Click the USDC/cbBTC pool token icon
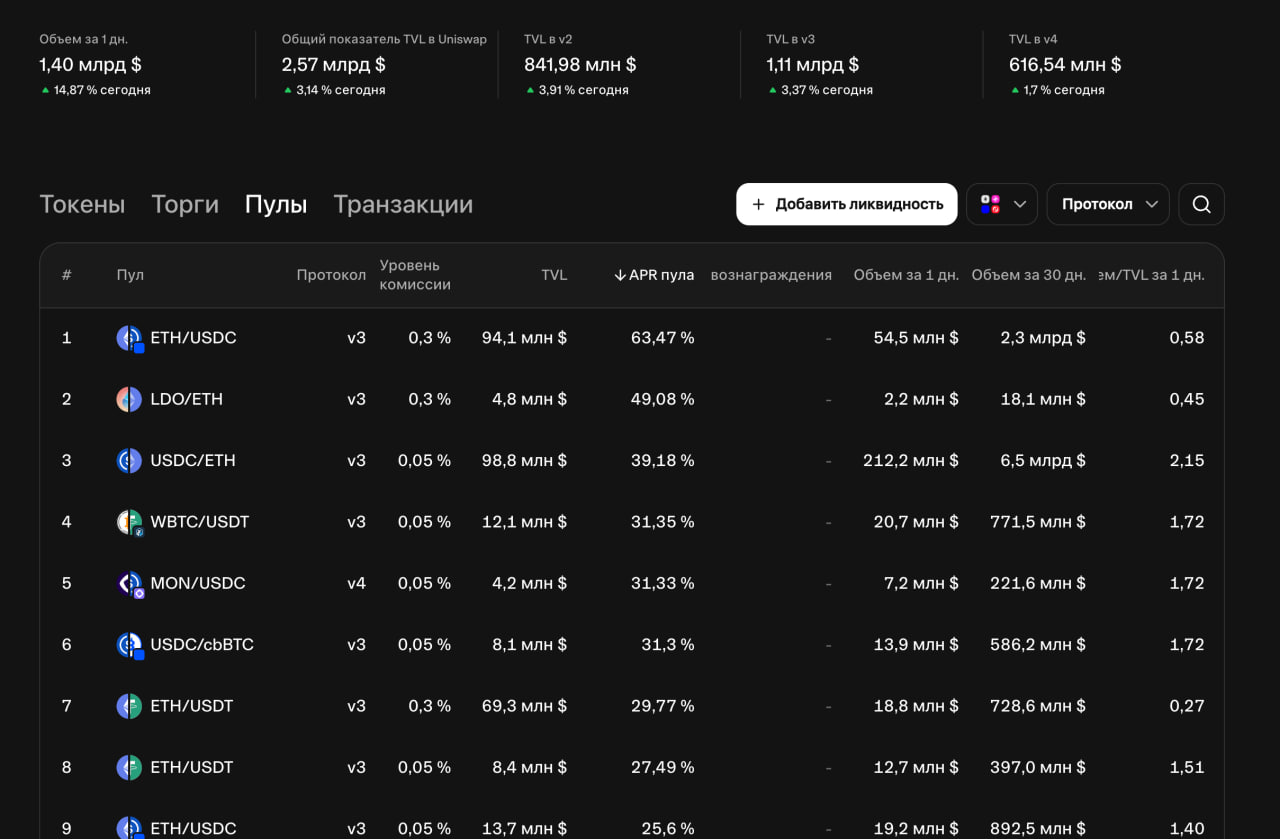Screen dimensions: 1280x839 (x=129, y=645)
